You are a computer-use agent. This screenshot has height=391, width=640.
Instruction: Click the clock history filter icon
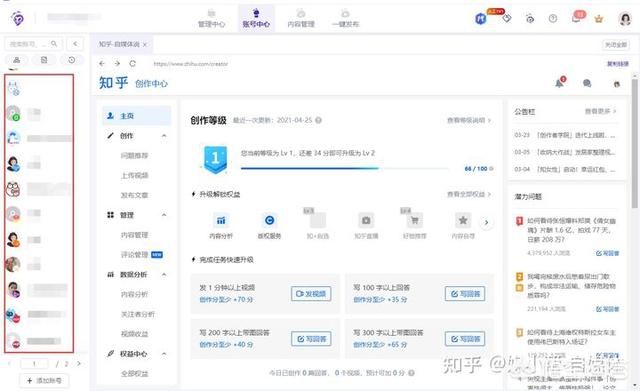point(71,60)
